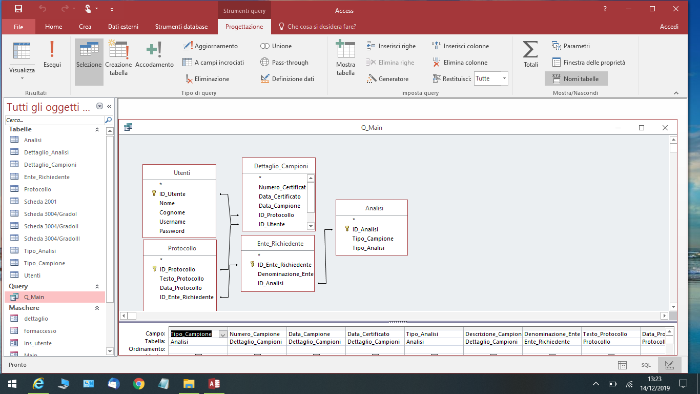
Task: Open the Visualizza view button
Action: [21, 61]
